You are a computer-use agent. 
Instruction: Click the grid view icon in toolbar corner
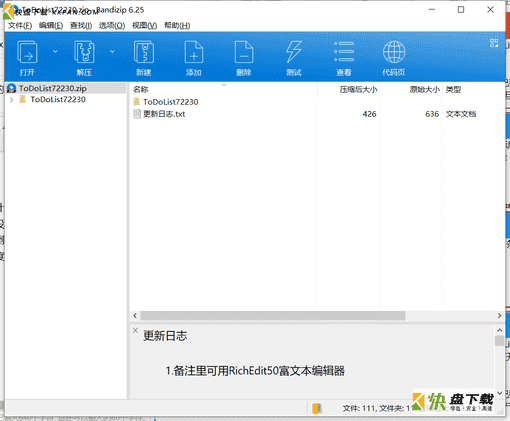[x=494, y=43]
